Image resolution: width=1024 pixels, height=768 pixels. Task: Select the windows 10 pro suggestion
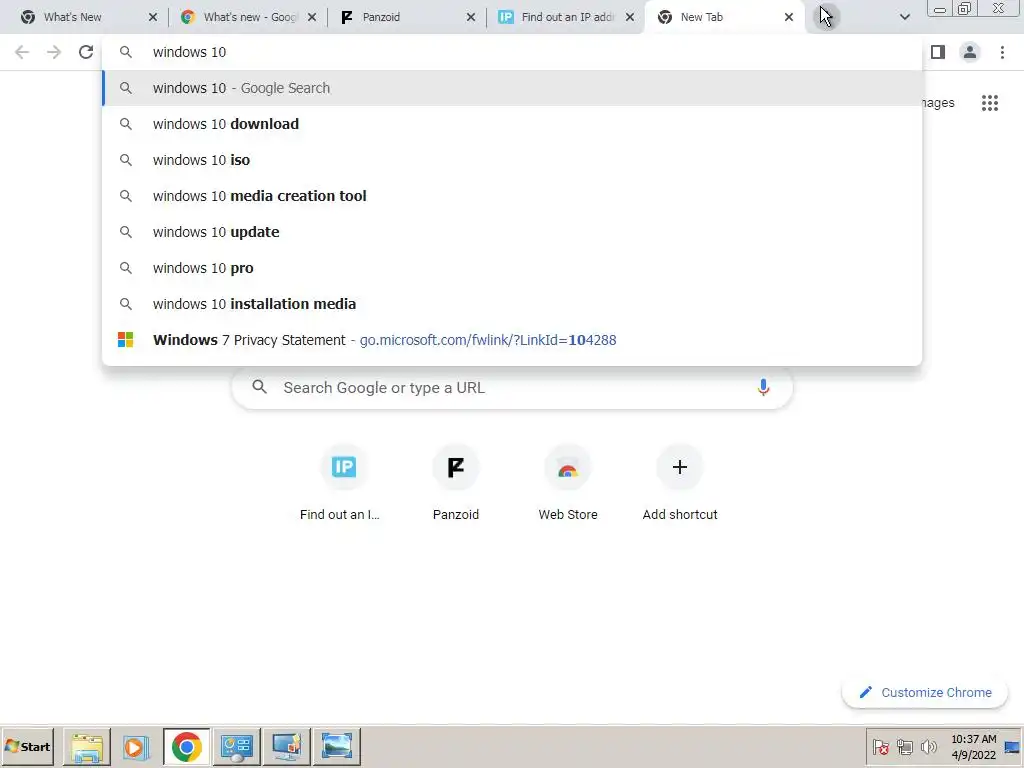(x=512, y=268)
